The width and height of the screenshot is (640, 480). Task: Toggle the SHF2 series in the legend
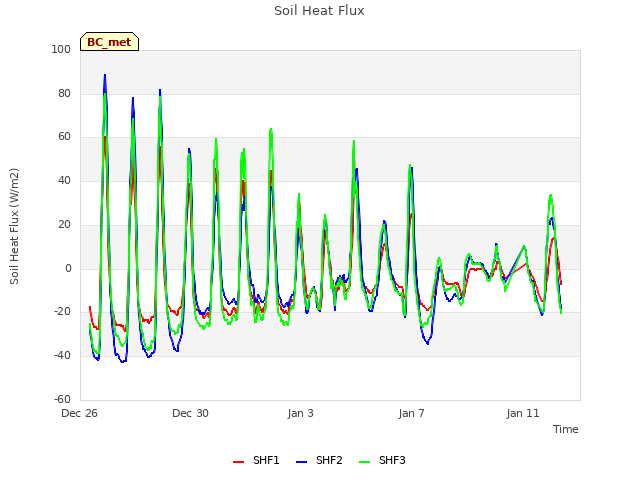(x=319, y=460)
